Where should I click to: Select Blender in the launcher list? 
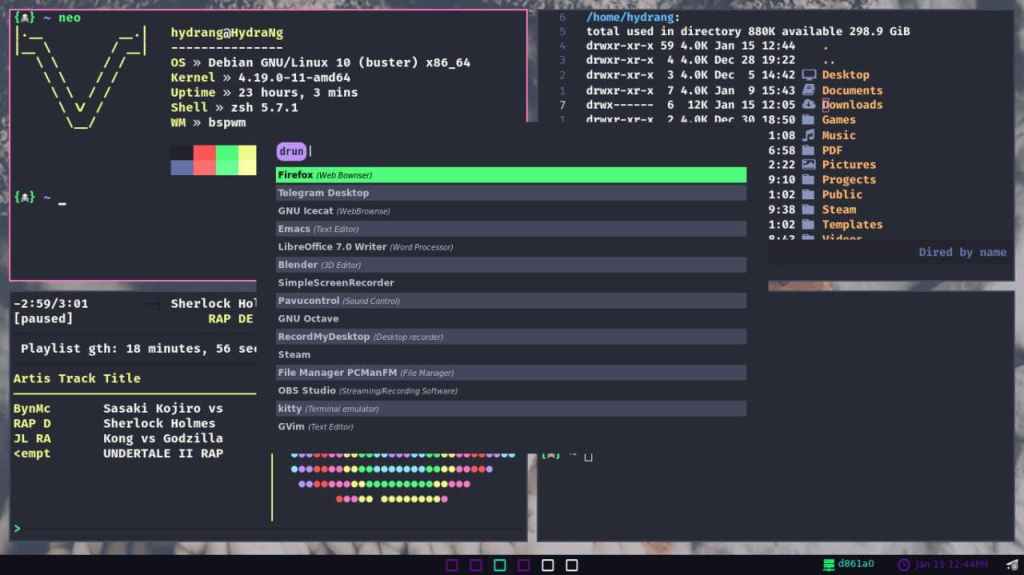(510, 265)
